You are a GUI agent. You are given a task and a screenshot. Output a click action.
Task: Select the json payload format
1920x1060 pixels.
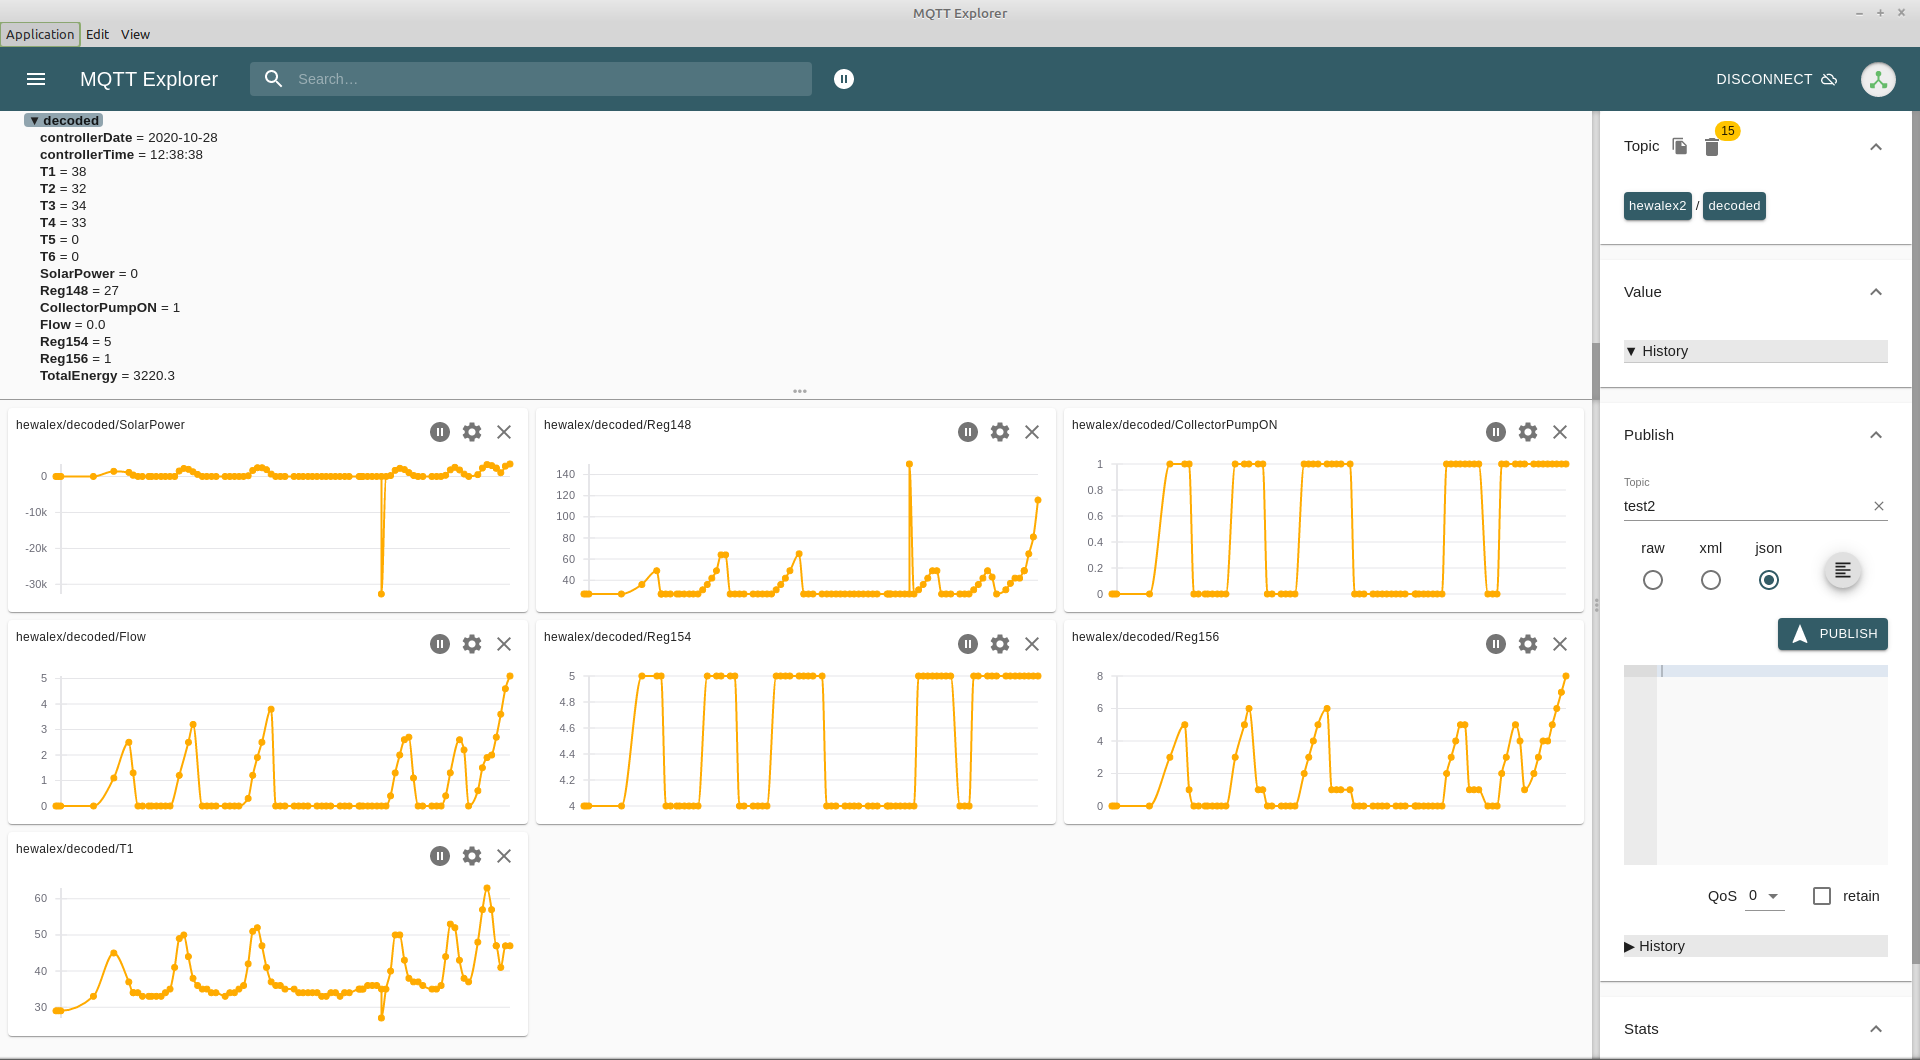pos(1769,580)
